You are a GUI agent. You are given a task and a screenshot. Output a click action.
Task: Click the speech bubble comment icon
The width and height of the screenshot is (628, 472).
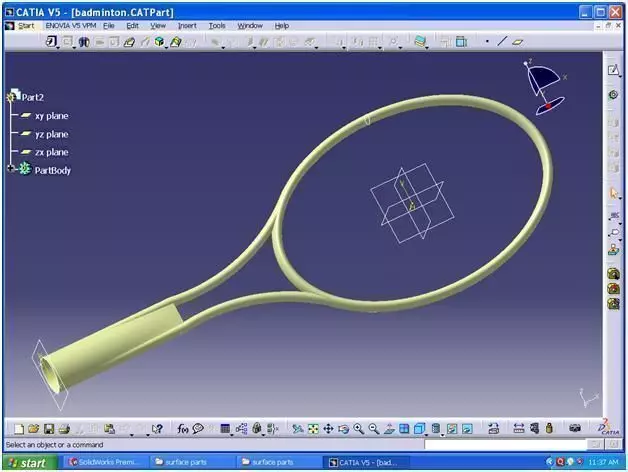pyautogui.click(x=198, y=429)
